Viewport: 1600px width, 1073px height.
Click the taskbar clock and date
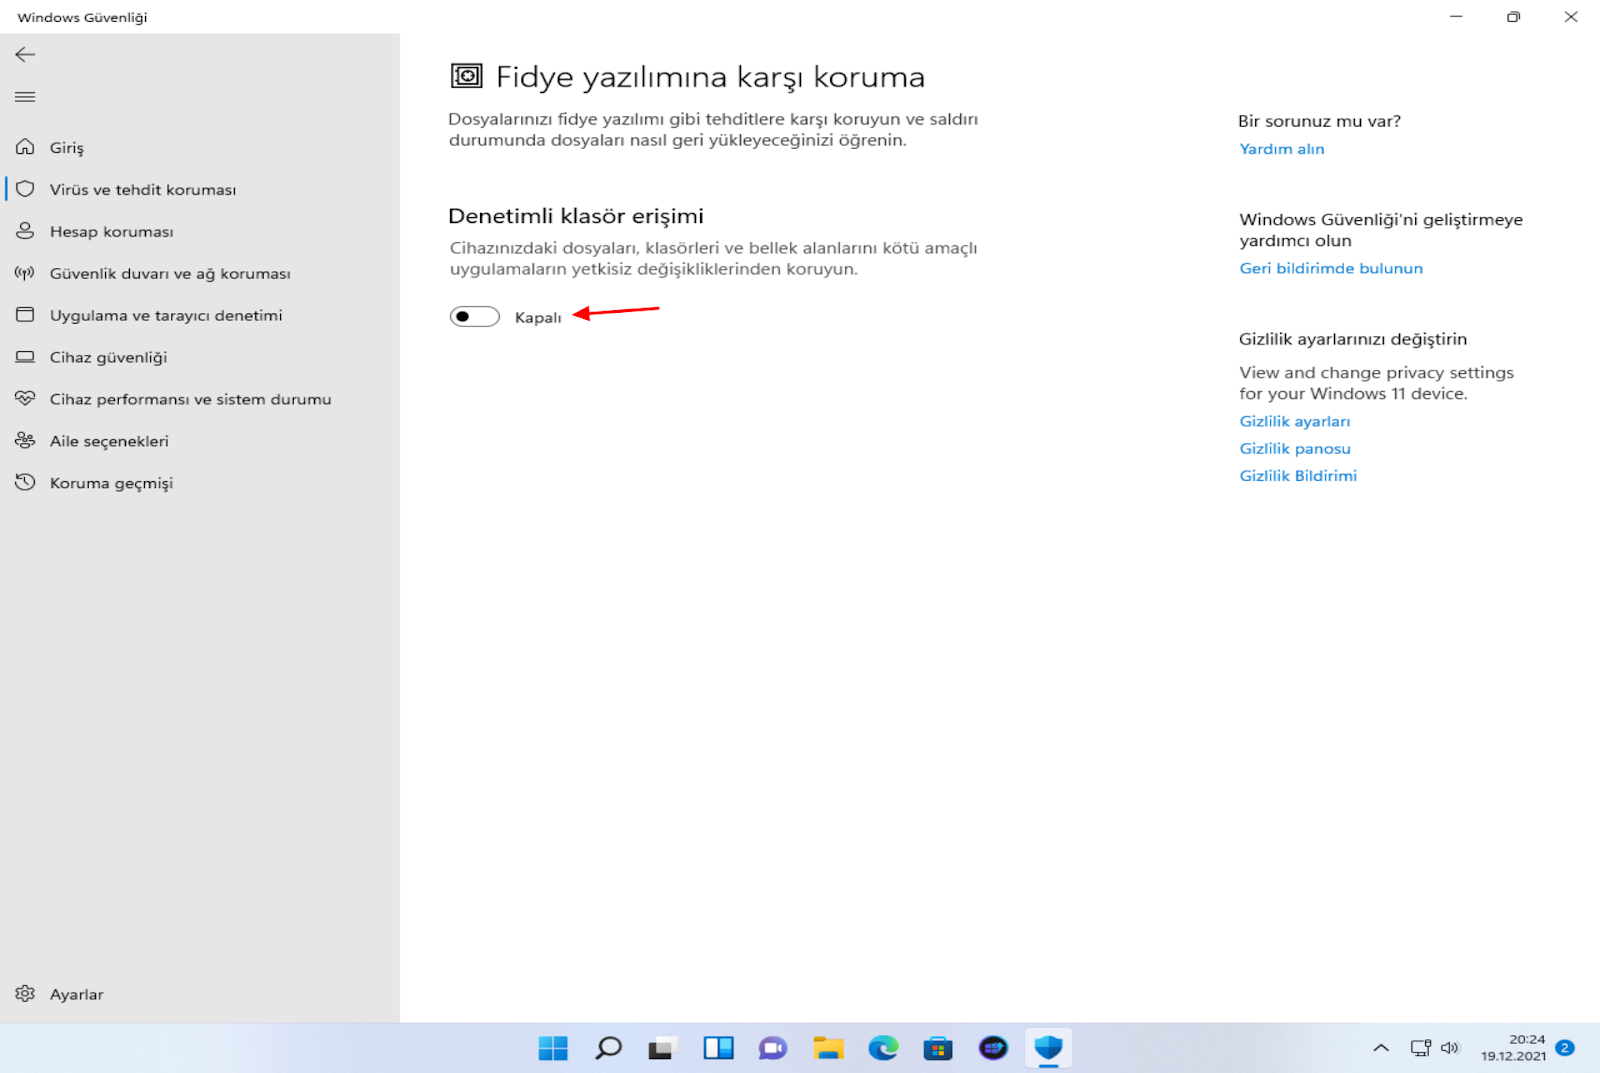(x=1514, y=1048)
